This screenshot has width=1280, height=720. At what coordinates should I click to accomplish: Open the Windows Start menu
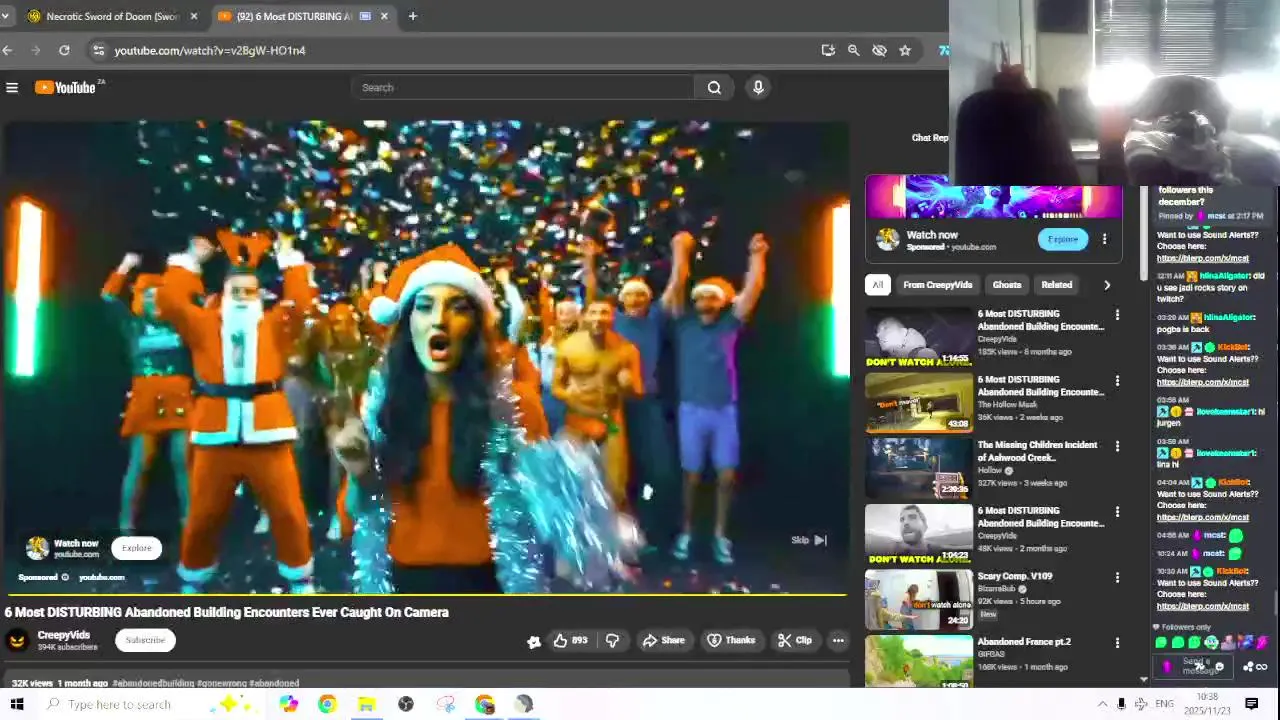[x=17, y=704]
